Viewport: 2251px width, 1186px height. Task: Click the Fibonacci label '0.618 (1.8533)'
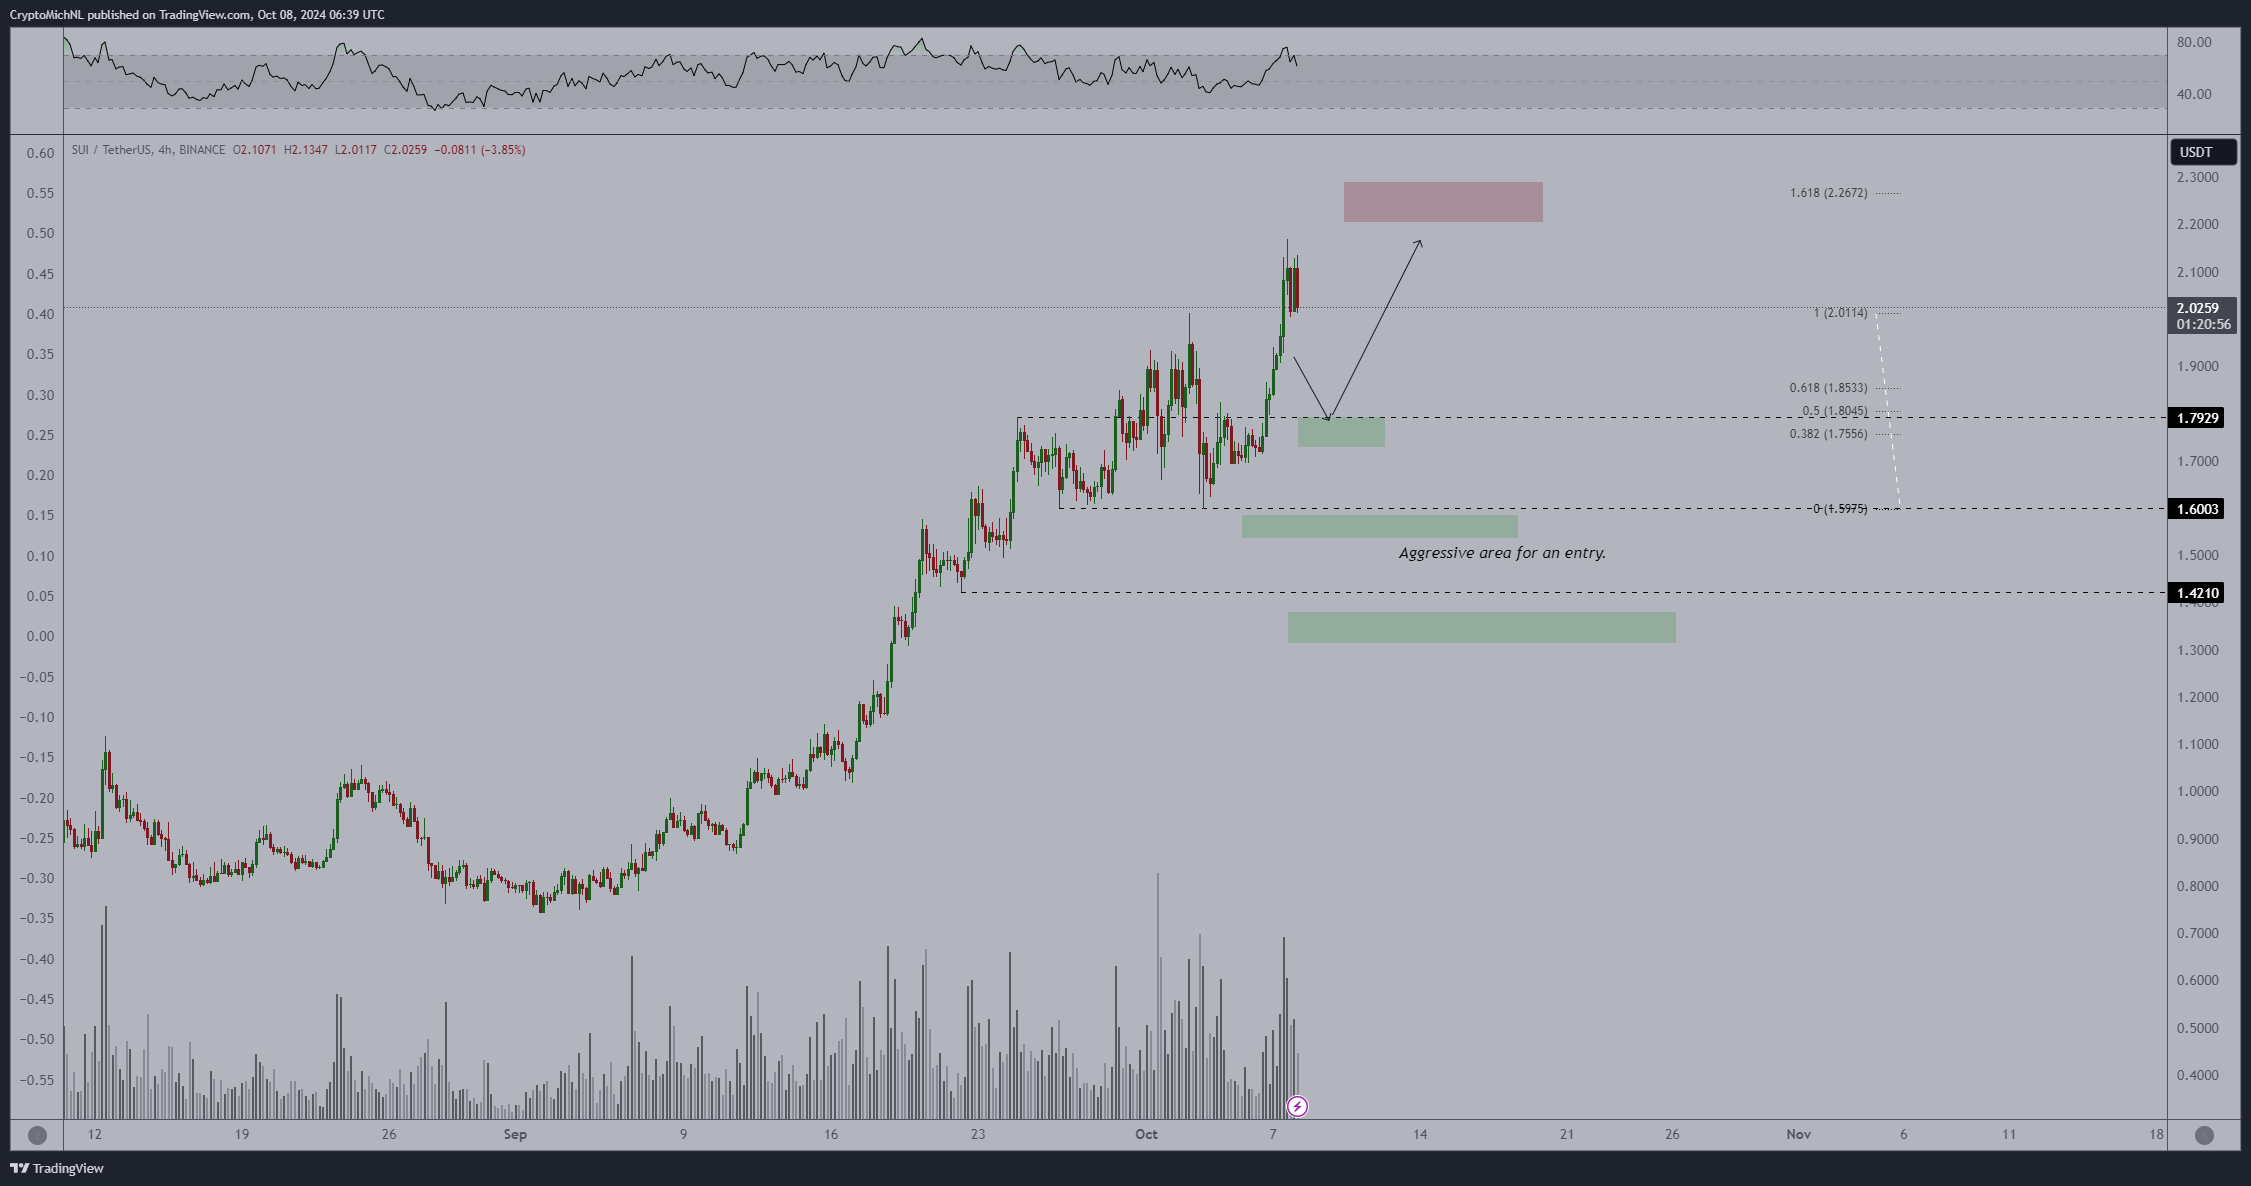point(1828,388)
